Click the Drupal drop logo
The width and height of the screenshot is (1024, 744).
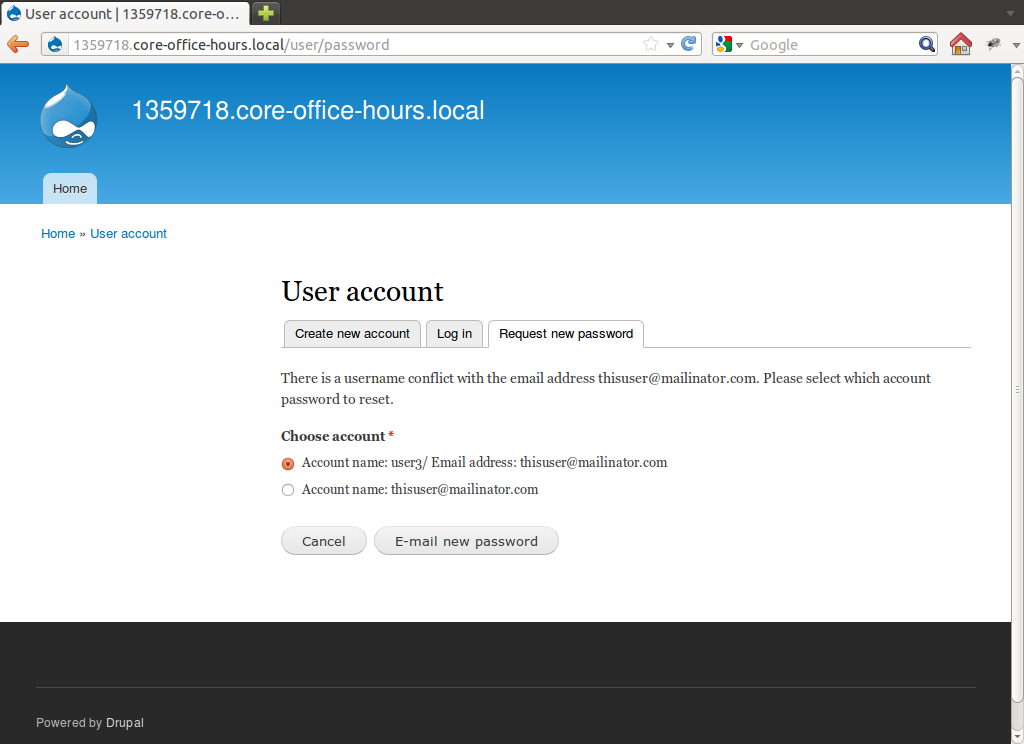(68, 117)
